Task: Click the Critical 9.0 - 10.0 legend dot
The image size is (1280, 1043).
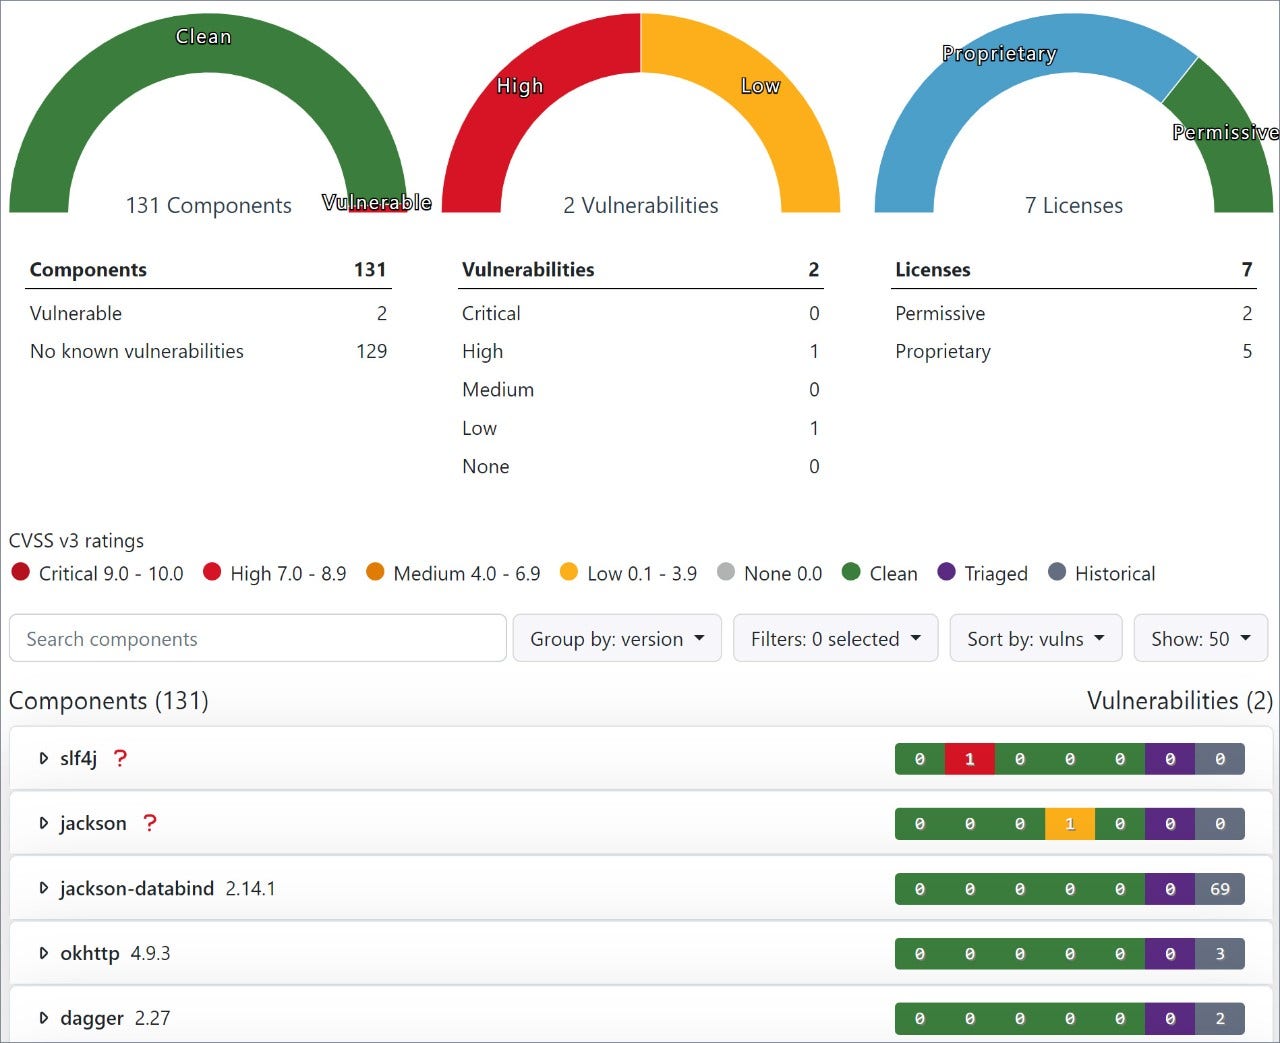Action: click(20, 573)
